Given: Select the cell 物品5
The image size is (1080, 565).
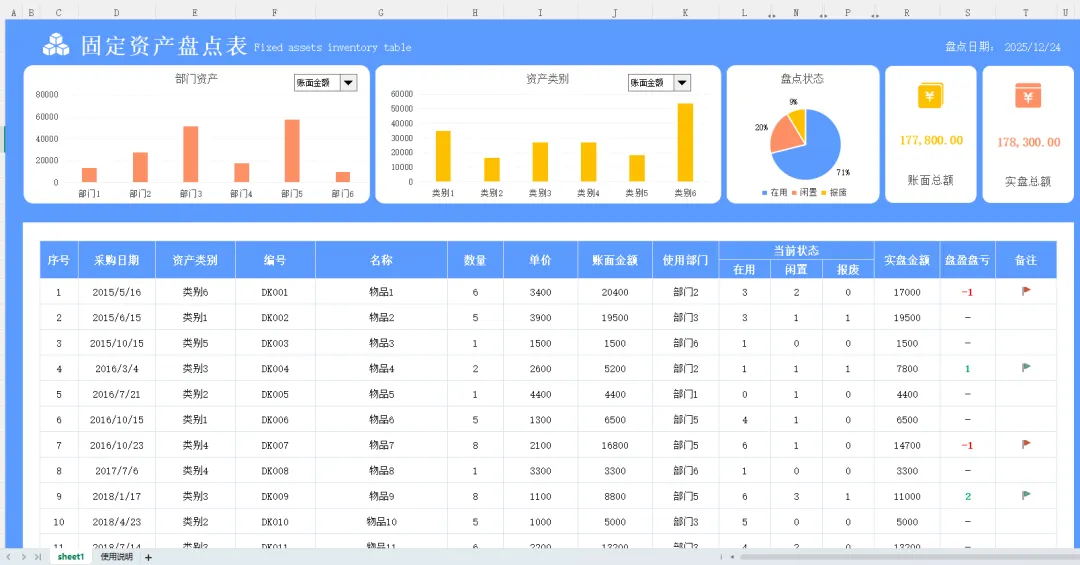Looking at the screenshot, I should point(381,394).
